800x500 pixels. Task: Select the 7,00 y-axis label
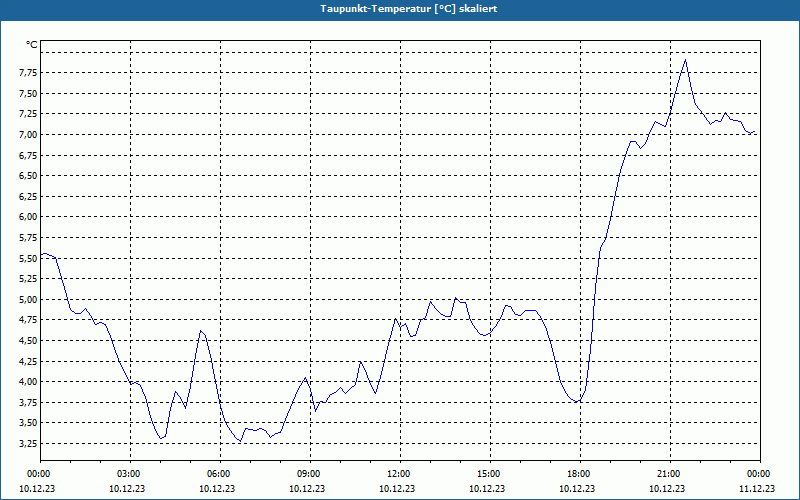tap(28, 135)
